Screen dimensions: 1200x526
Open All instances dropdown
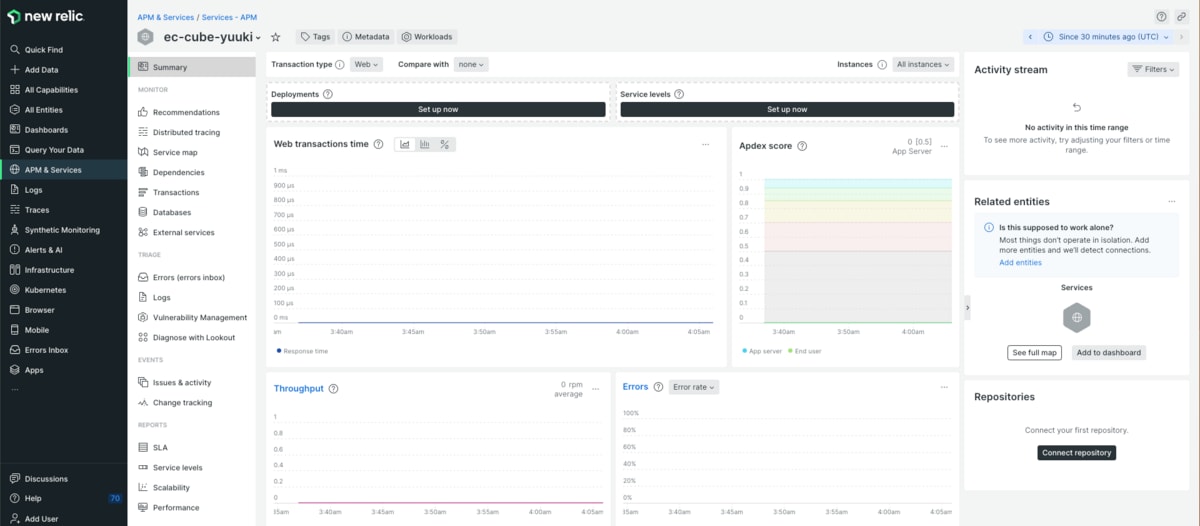pyautogui.click(x=923, y=64)
